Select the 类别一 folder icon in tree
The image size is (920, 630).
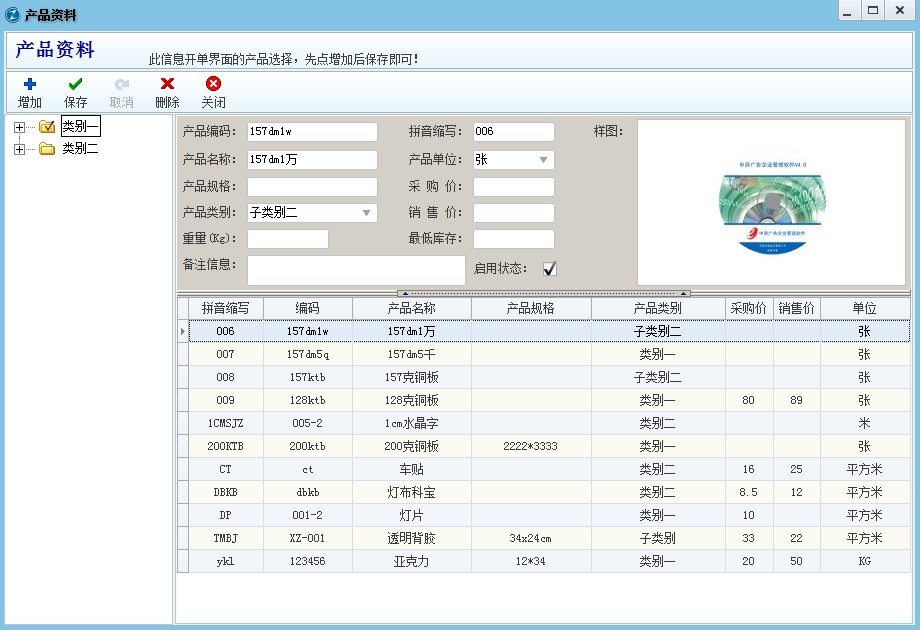[46, 126]
